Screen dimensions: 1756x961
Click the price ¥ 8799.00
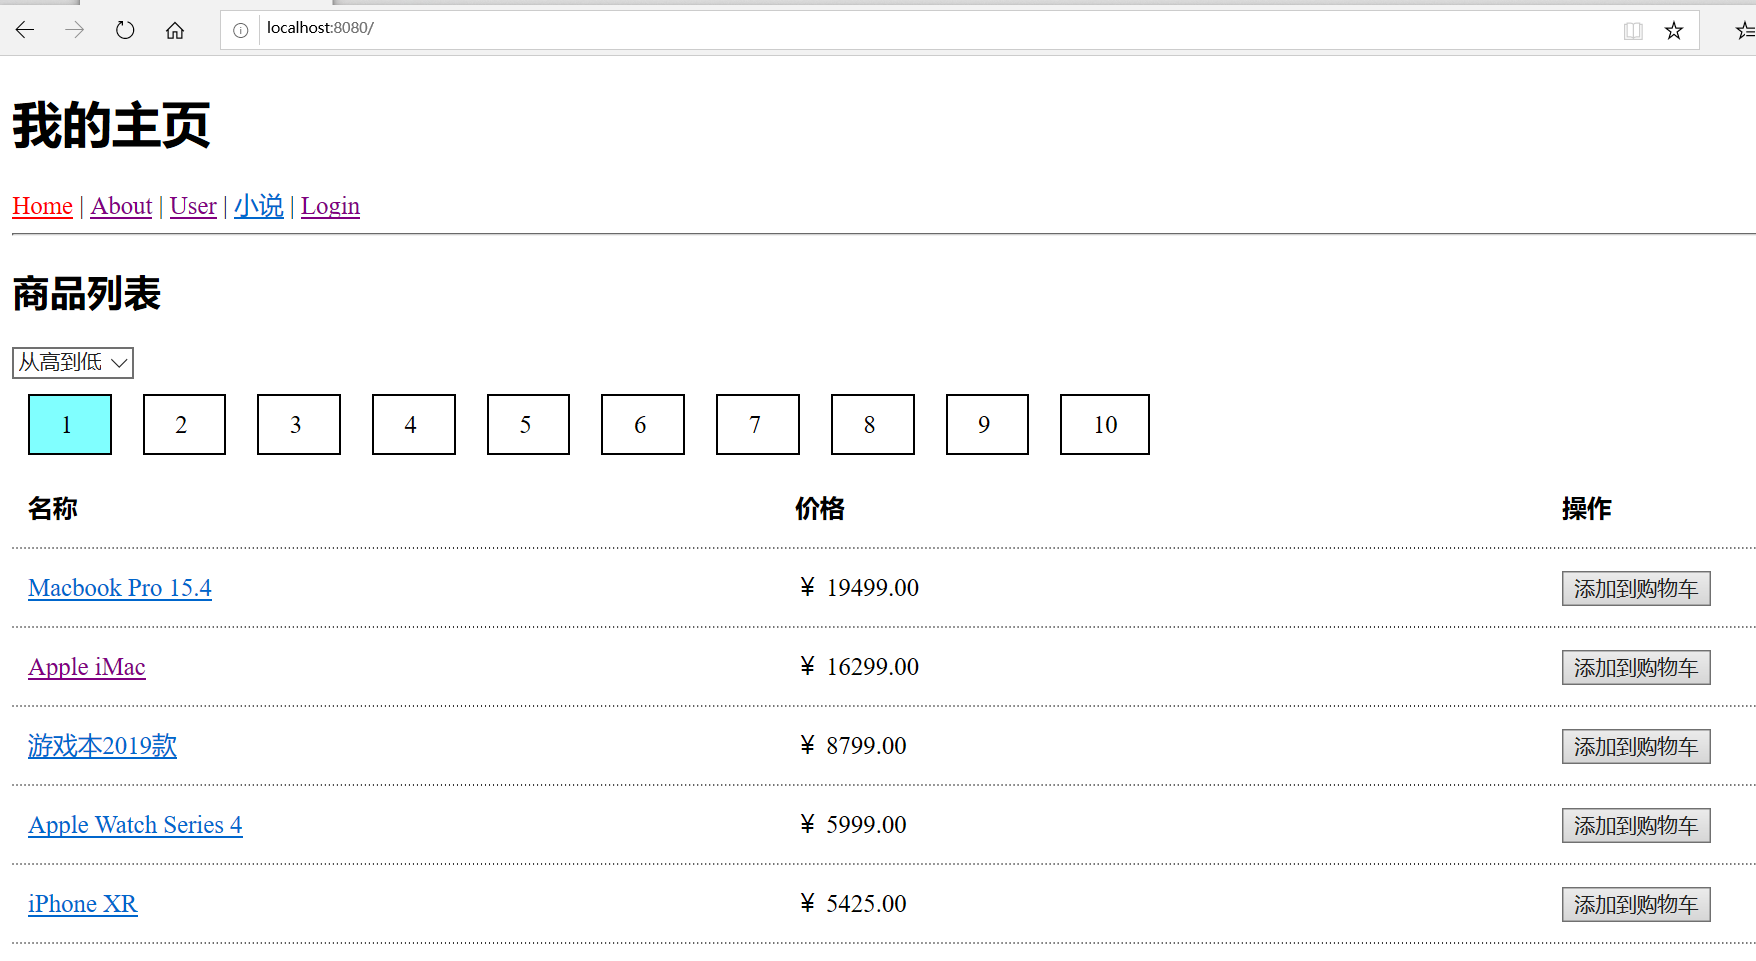point(853,746)
